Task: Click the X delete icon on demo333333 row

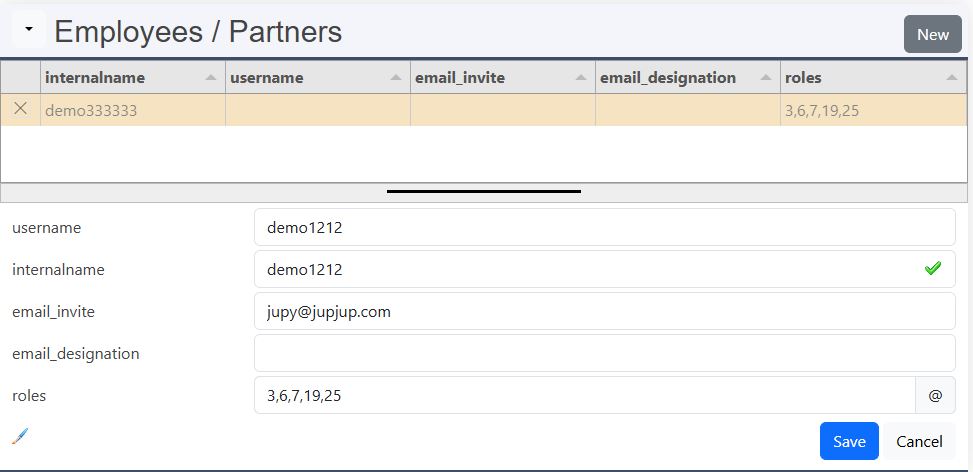Action: click(x=20, y=109)
